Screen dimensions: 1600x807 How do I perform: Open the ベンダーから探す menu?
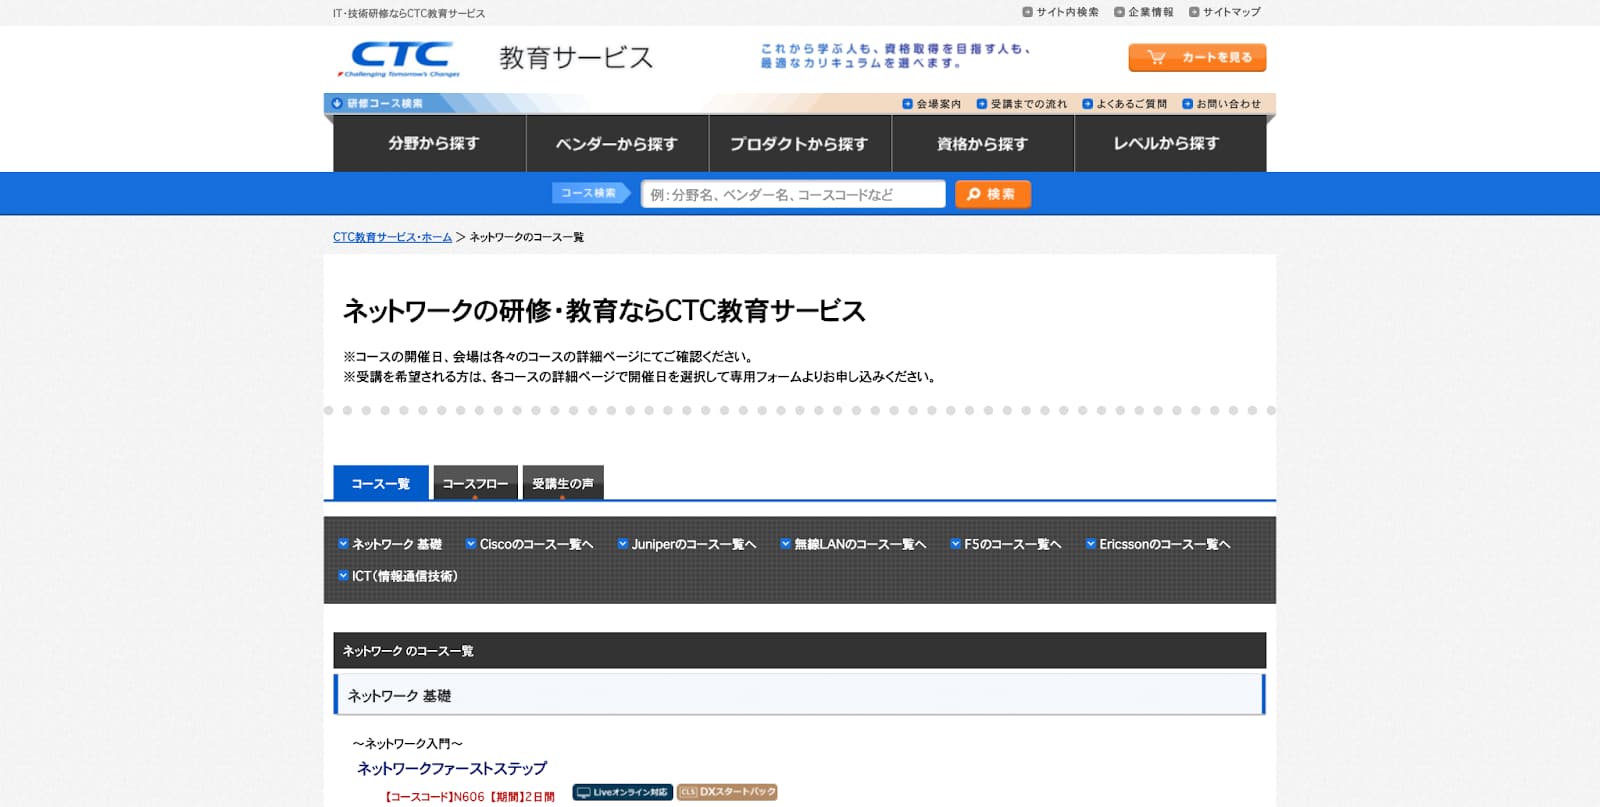tap(617, 143)
